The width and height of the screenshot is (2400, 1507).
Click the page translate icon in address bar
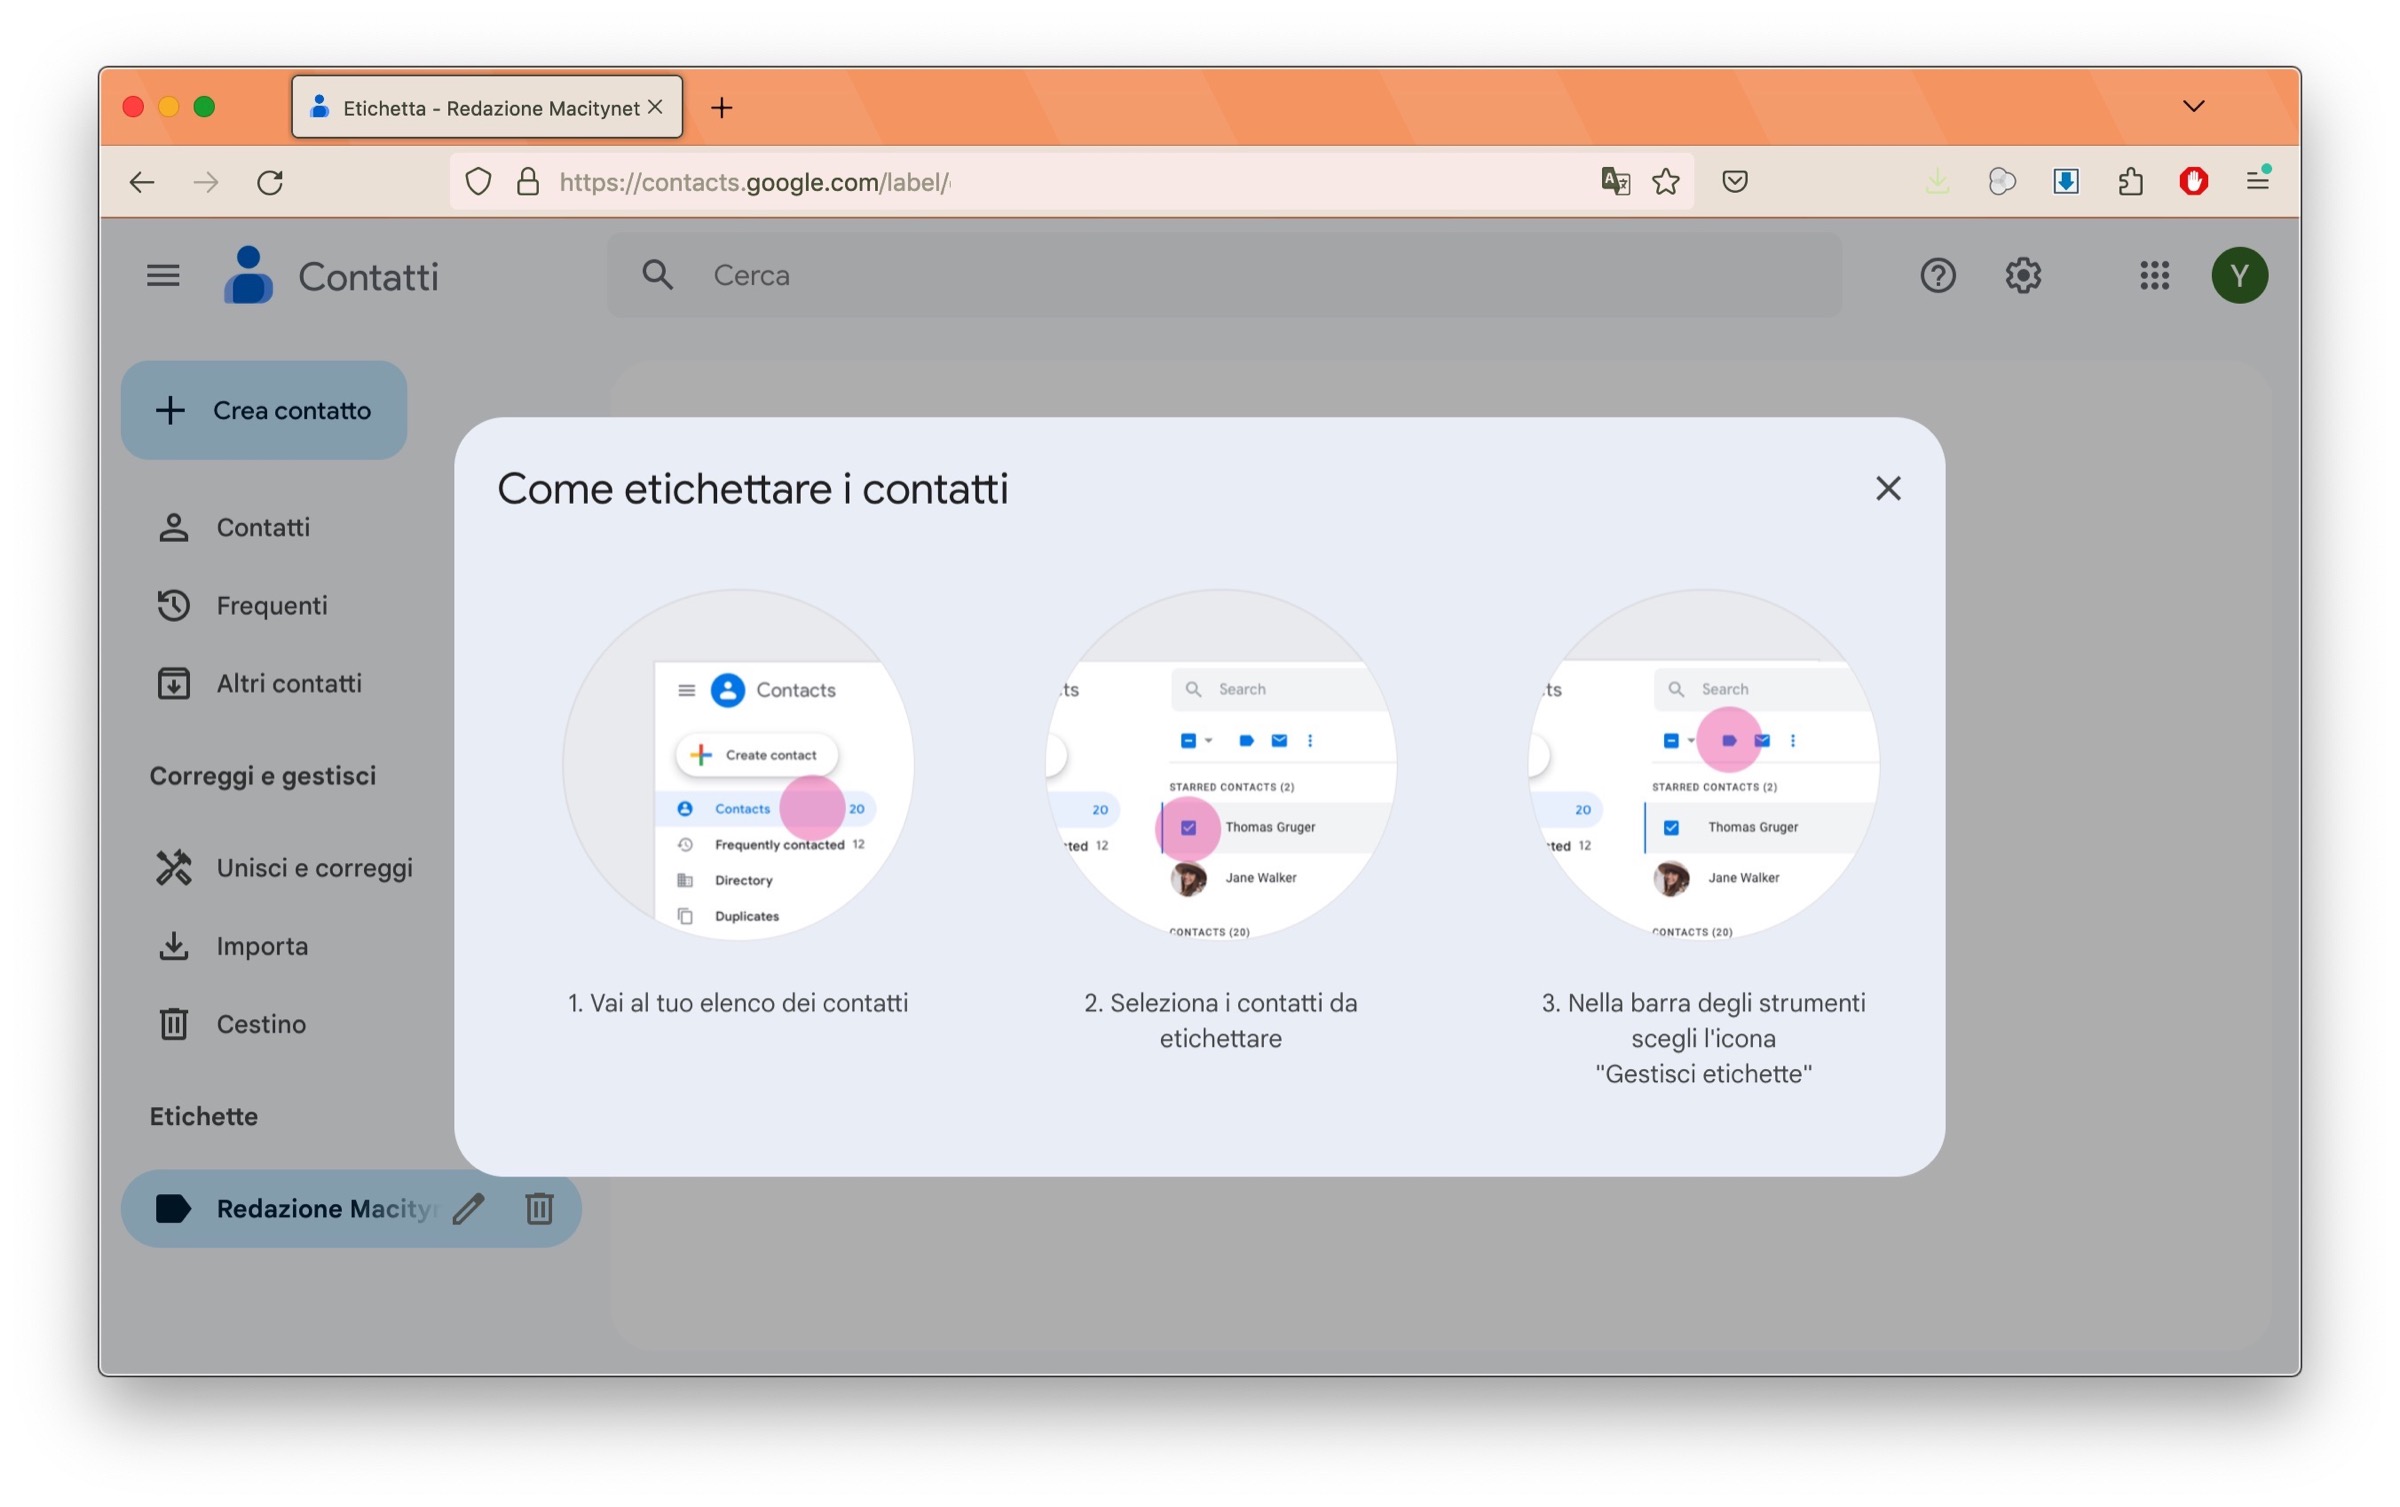click(1614, 181)
